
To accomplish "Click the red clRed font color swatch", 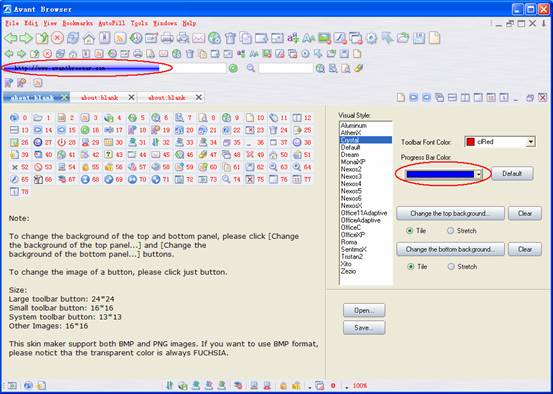I will click(470, 142).
